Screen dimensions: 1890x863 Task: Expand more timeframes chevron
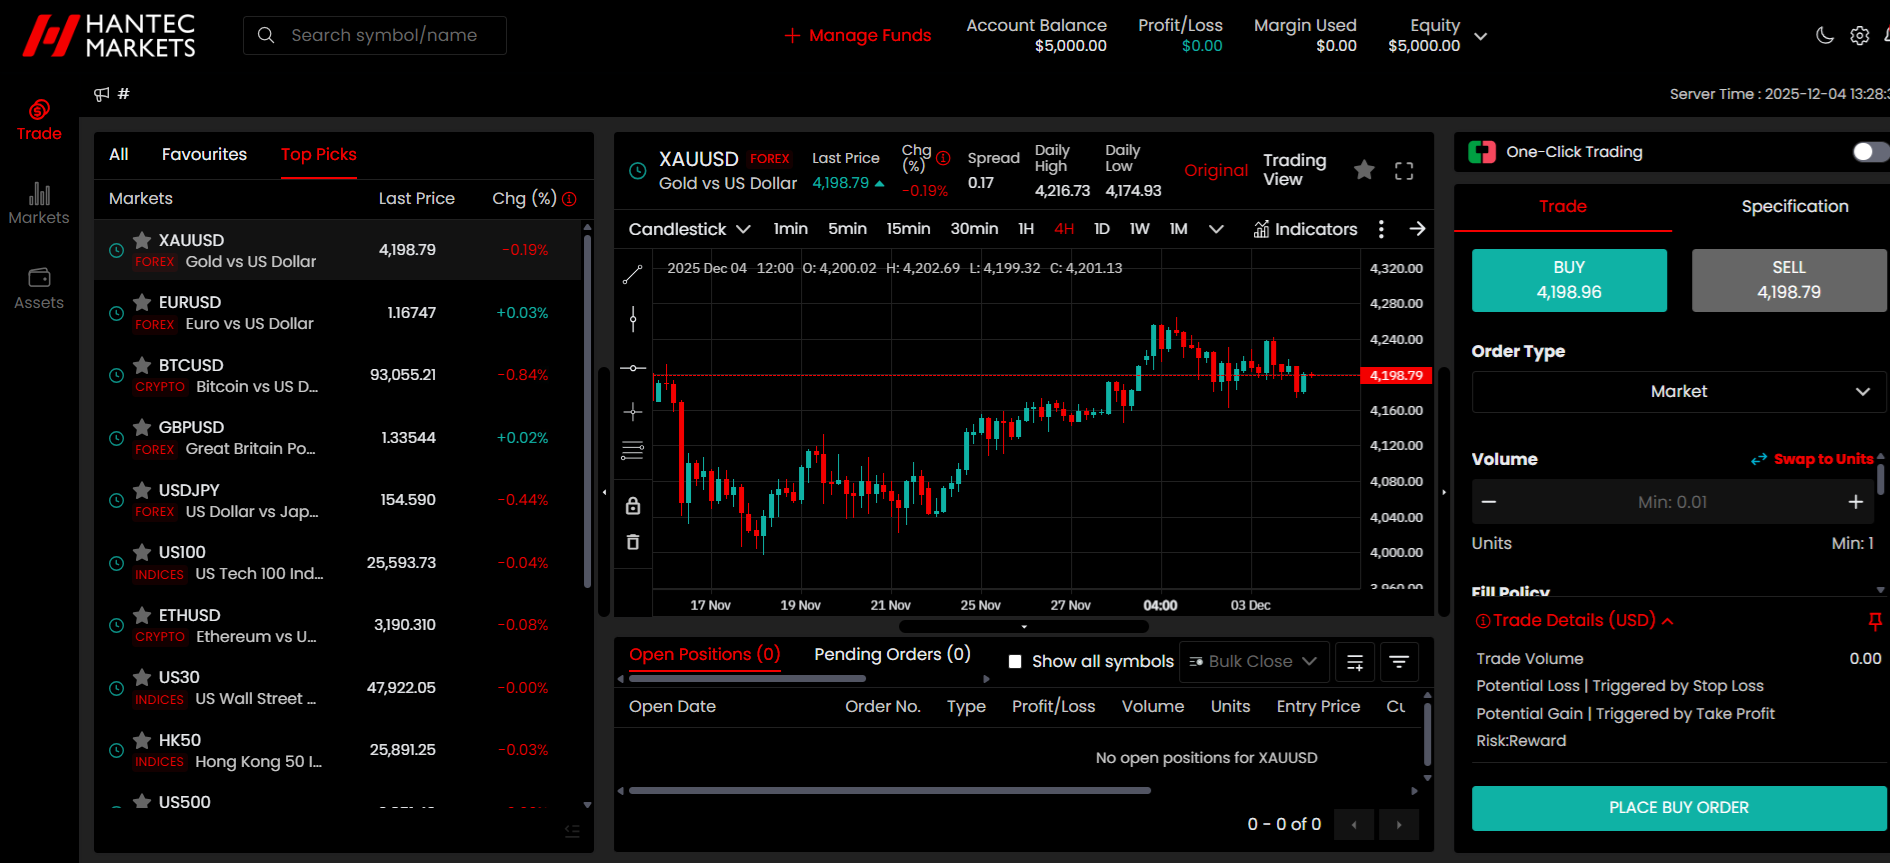[x=1216, y=229]
